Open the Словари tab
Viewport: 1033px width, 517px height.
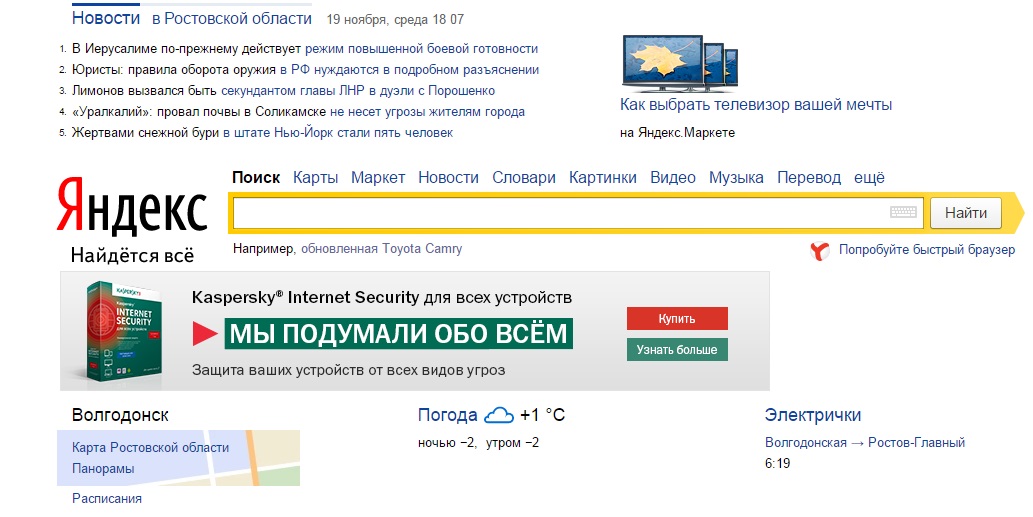tap(524, 178)
